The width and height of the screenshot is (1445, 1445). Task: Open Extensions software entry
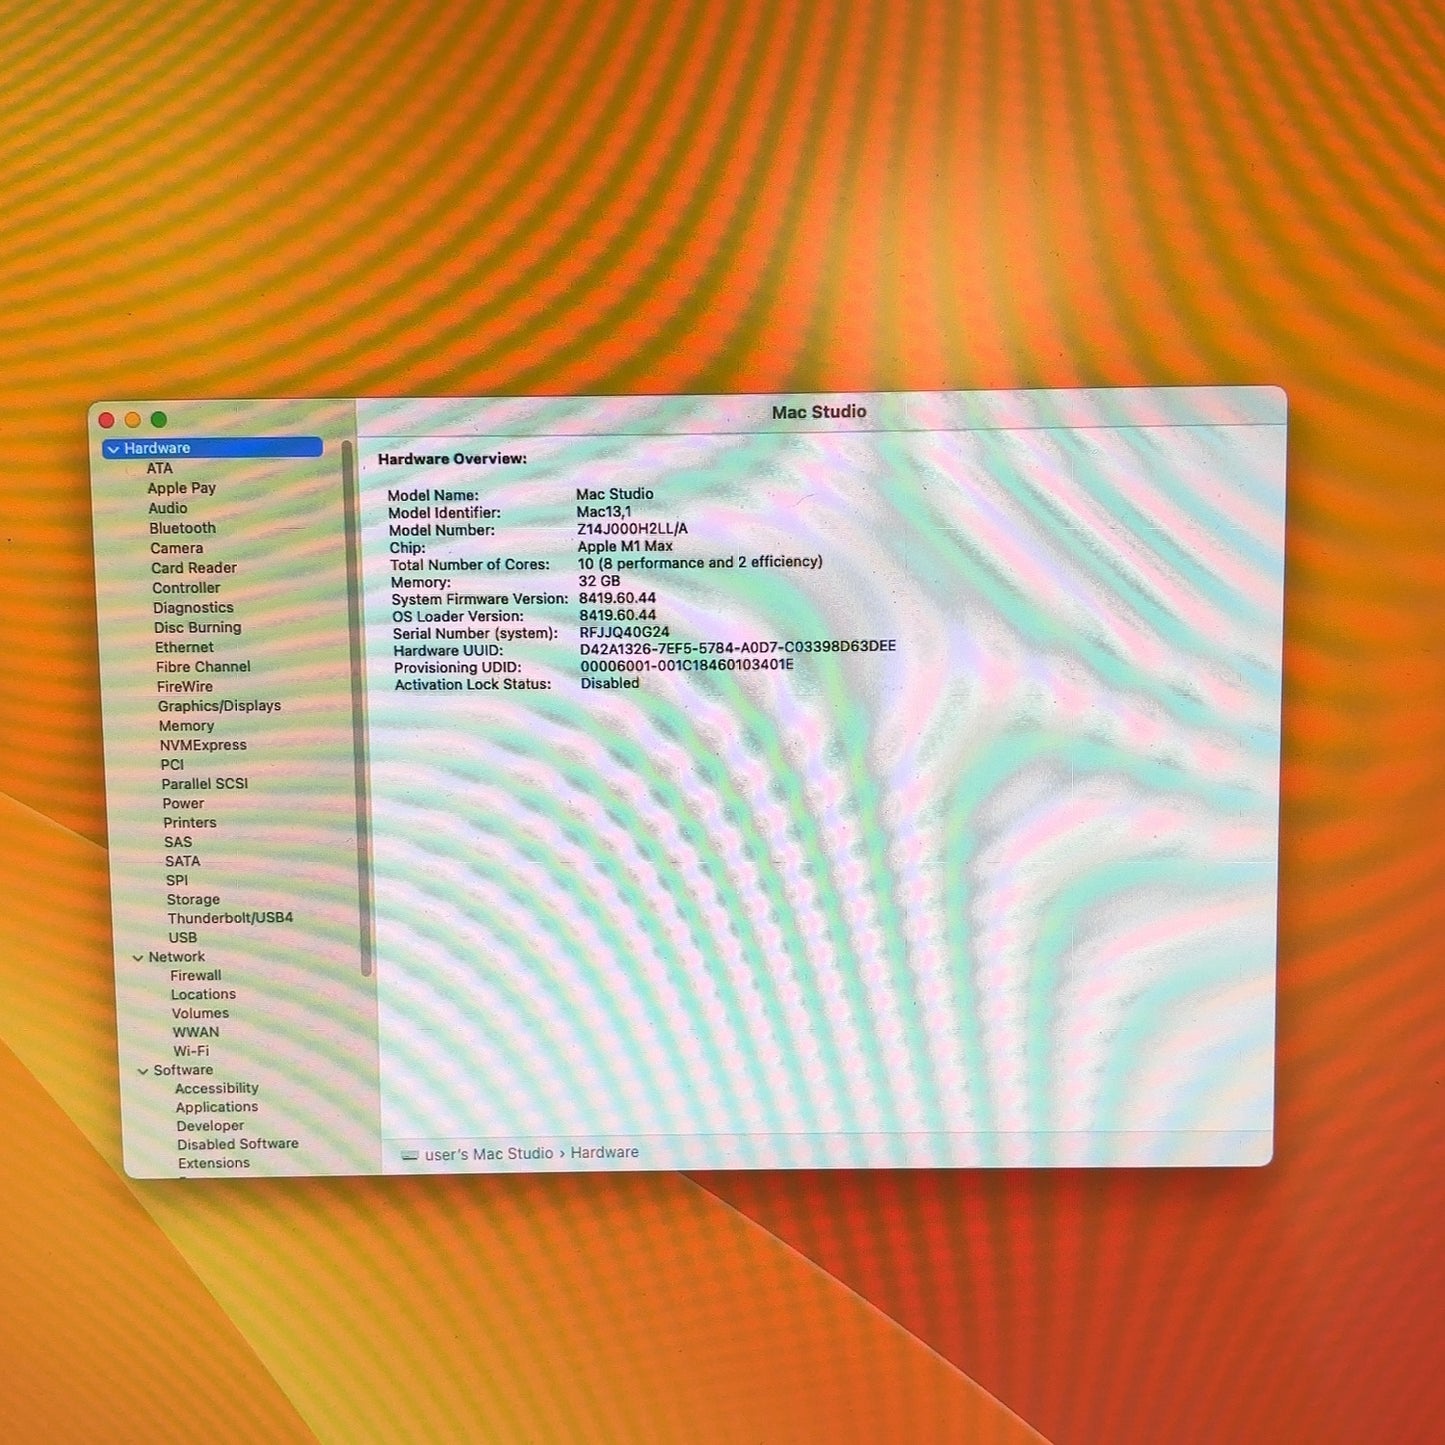click(x=214, y=1164)
